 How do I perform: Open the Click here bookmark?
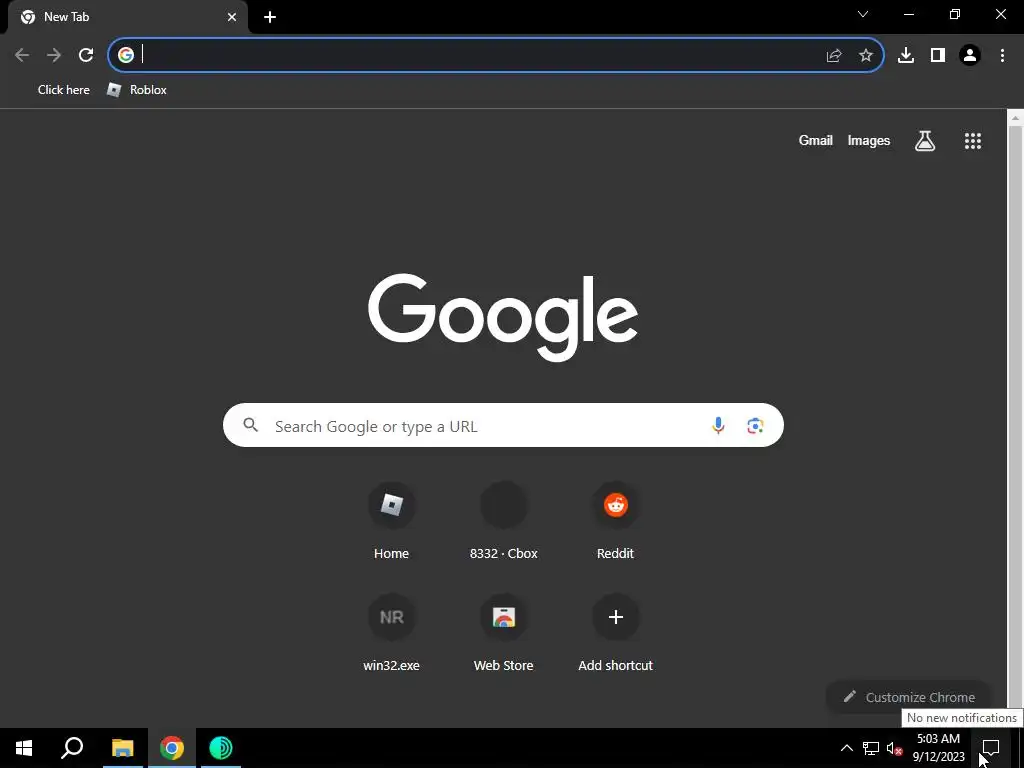pyautogui.click(x=63, y=90)
